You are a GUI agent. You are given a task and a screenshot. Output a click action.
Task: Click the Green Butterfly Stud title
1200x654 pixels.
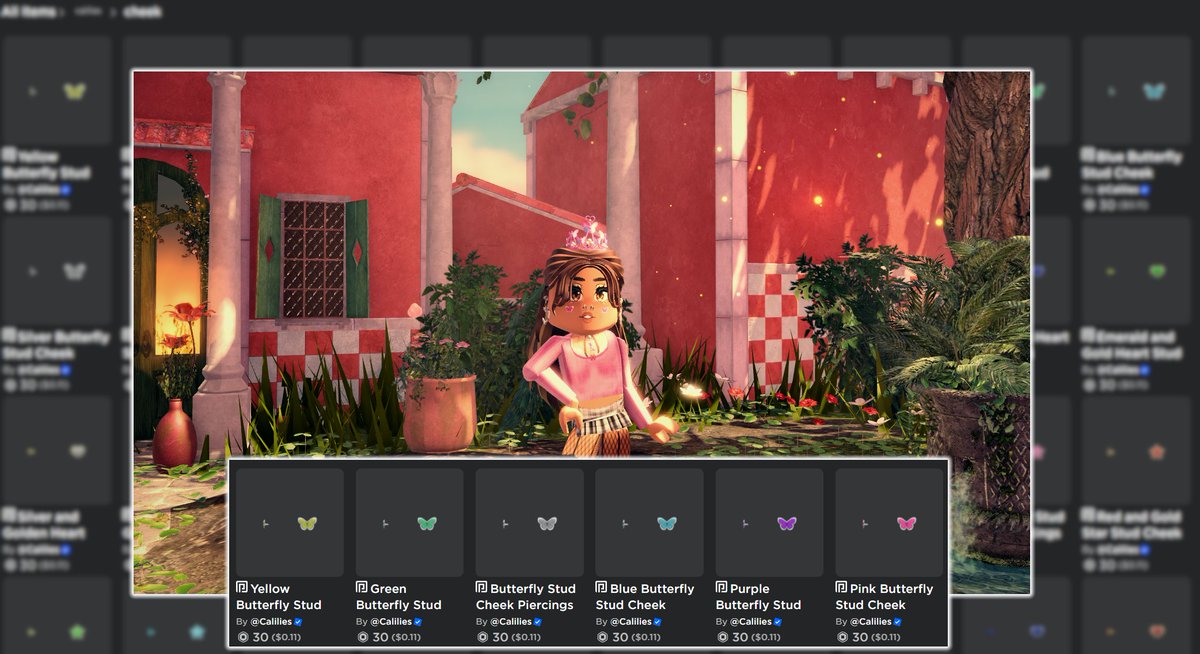coord(399,597)
